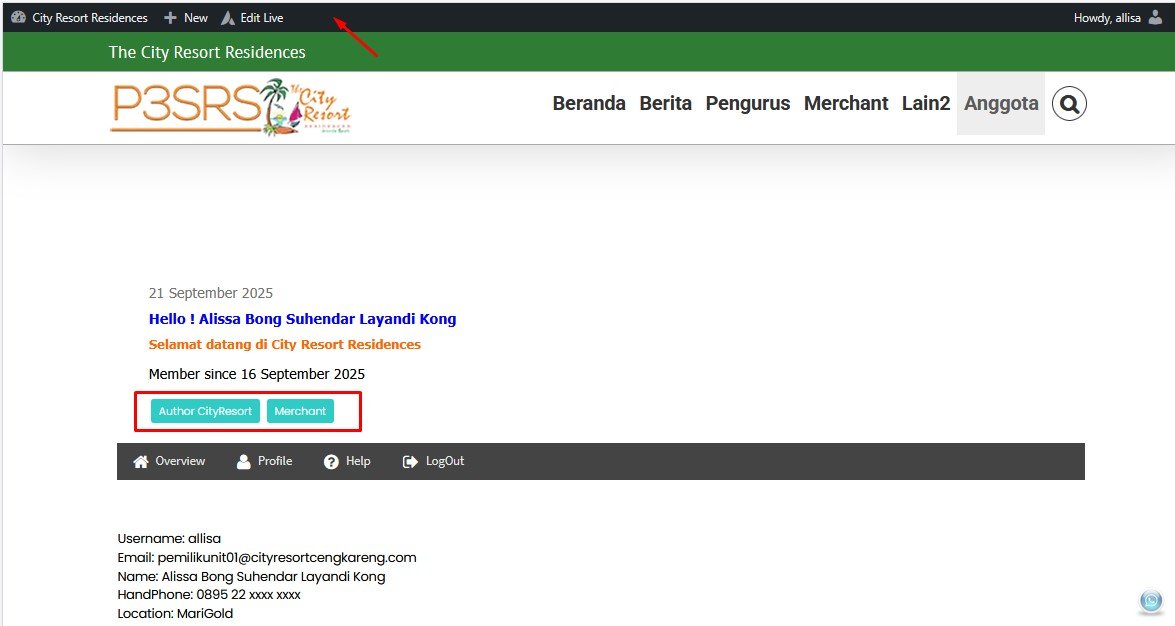Image resolution: width=1175 pixels, height=626 pixels.
Task: Click the Author CityResort badge button
Action: [x=205, y=411]
